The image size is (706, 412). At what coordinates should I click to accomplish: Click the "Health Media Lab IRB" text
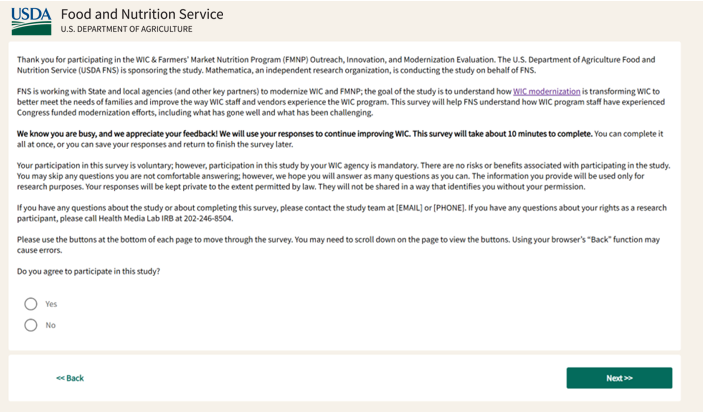click(133, 218)
